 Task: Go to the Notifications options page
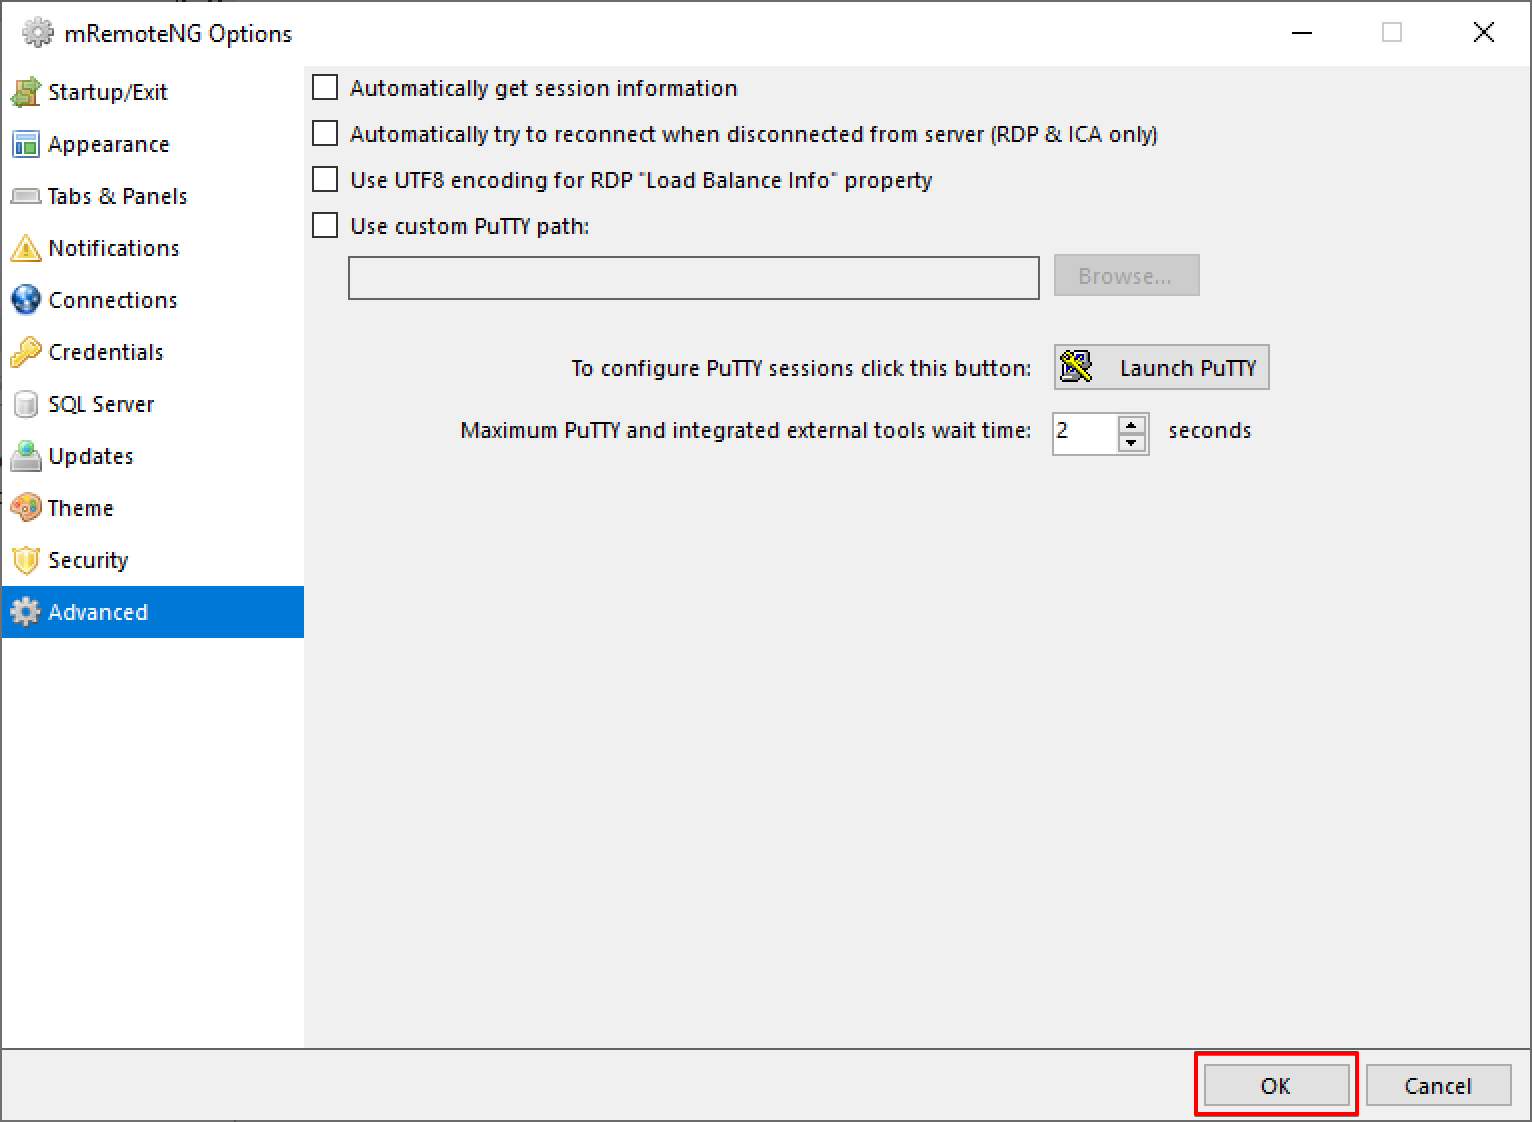pyautogui.click(x=152, y=248)
